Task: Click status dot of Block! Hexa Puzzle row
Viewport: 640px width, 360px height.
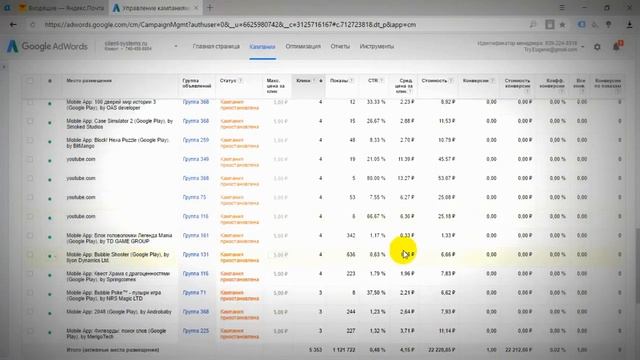Action: 50,142
